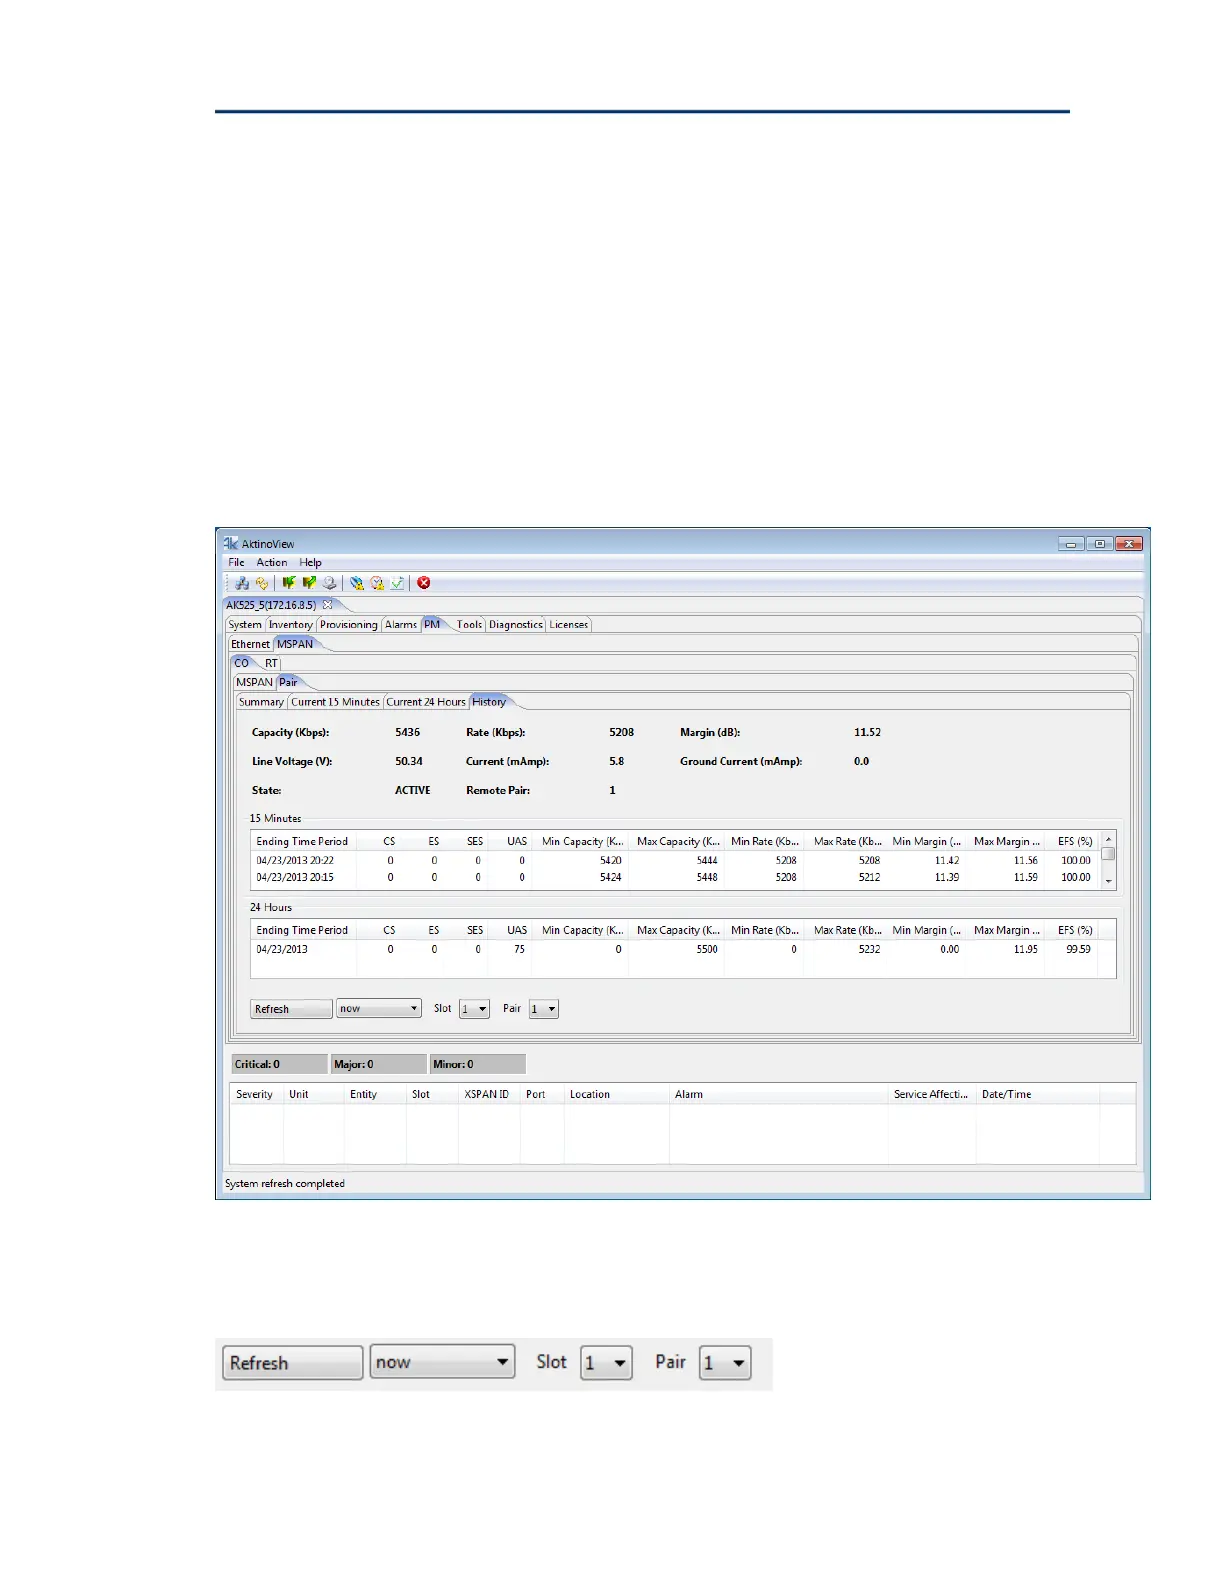Switch to the Inventory tab
1224x1584 pixels.
point(291,625)
